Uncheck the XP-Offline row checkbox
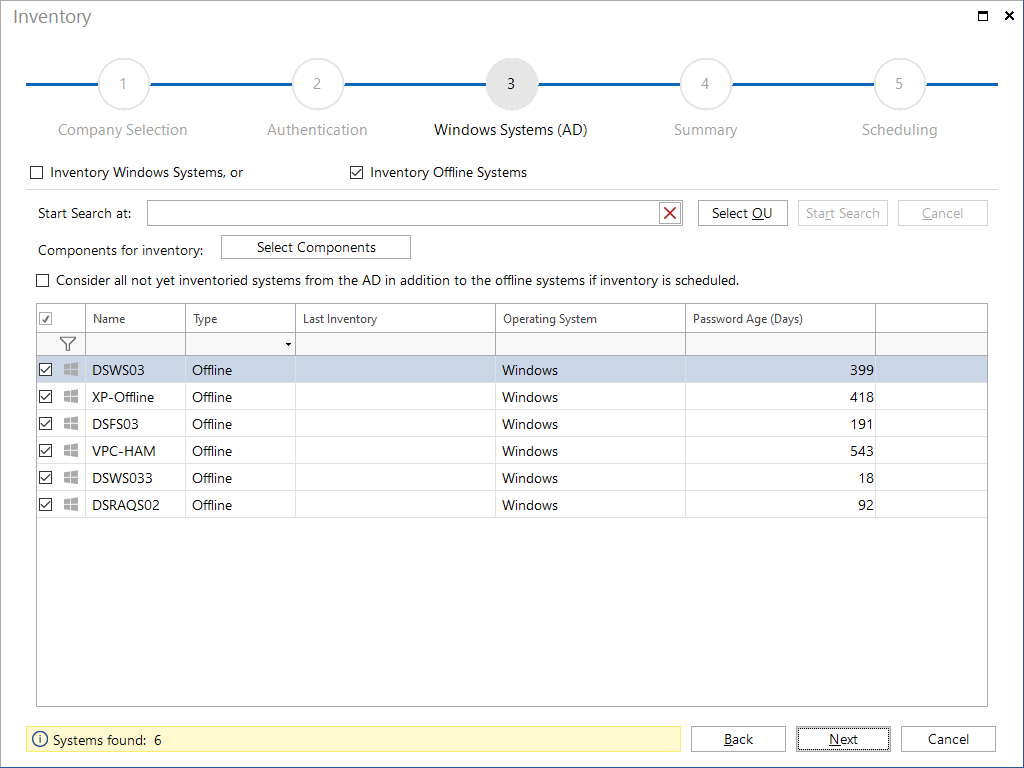 [46, 396]
